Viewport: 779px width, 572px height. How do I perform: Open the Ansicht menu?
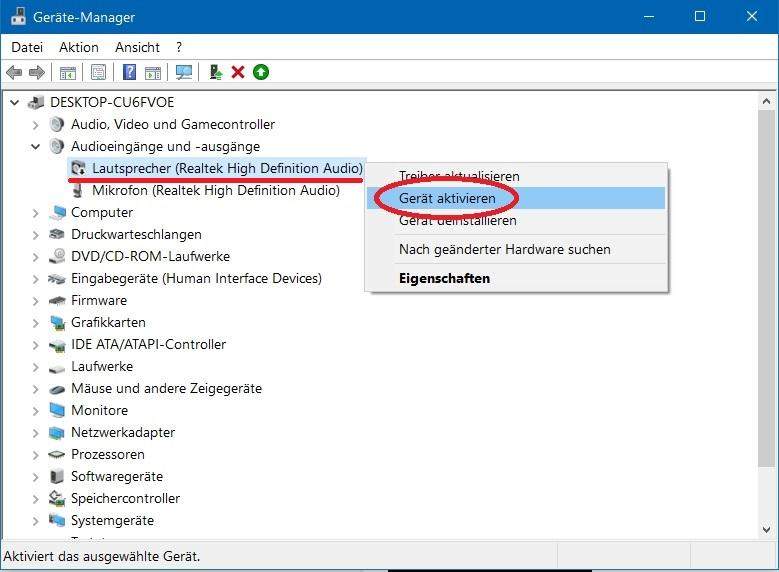(x=137, y=47)
